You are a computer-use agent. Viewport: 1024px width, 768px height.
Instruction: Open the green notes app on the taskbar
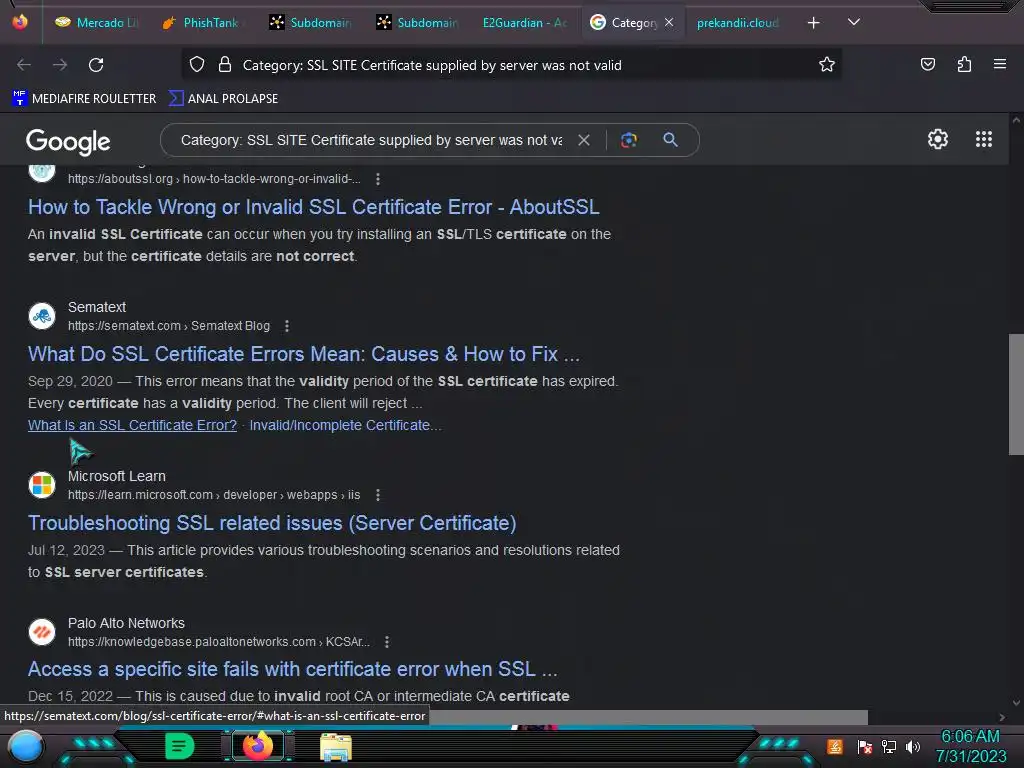[x=180, y=746]
